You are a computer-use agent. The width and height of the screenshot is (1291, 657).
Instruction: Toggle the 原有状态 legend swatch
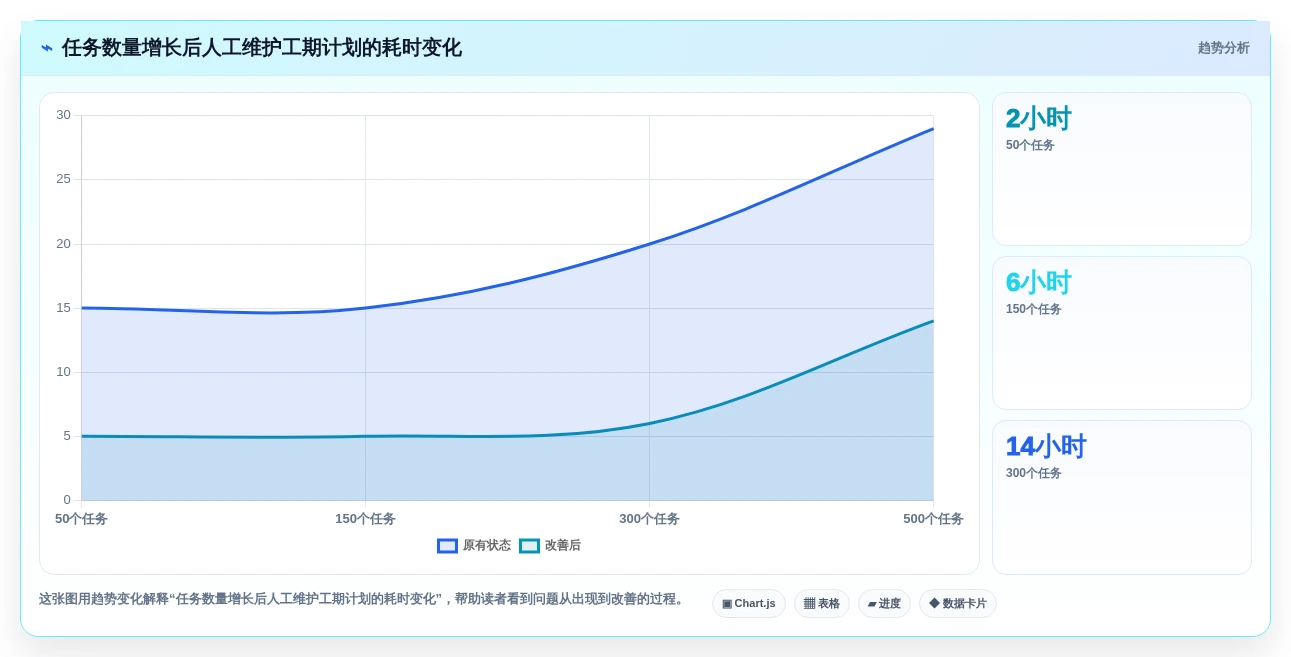447,546
